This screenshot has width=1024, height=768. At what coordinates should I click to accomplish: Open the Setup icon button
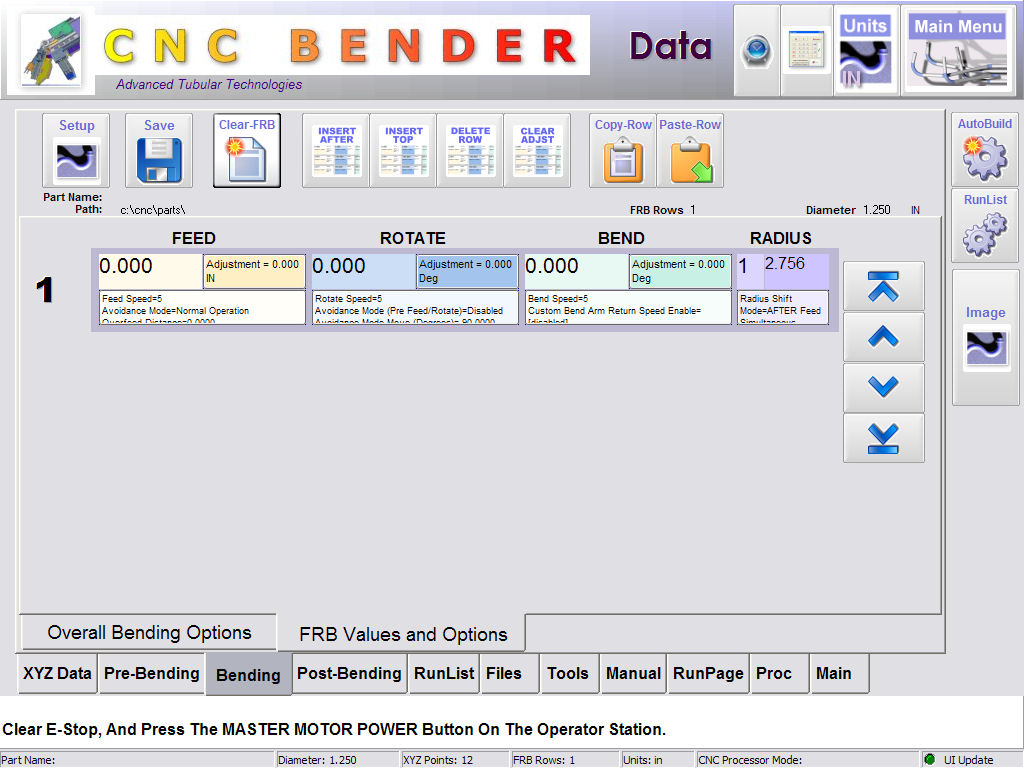[x=77, y=151]
